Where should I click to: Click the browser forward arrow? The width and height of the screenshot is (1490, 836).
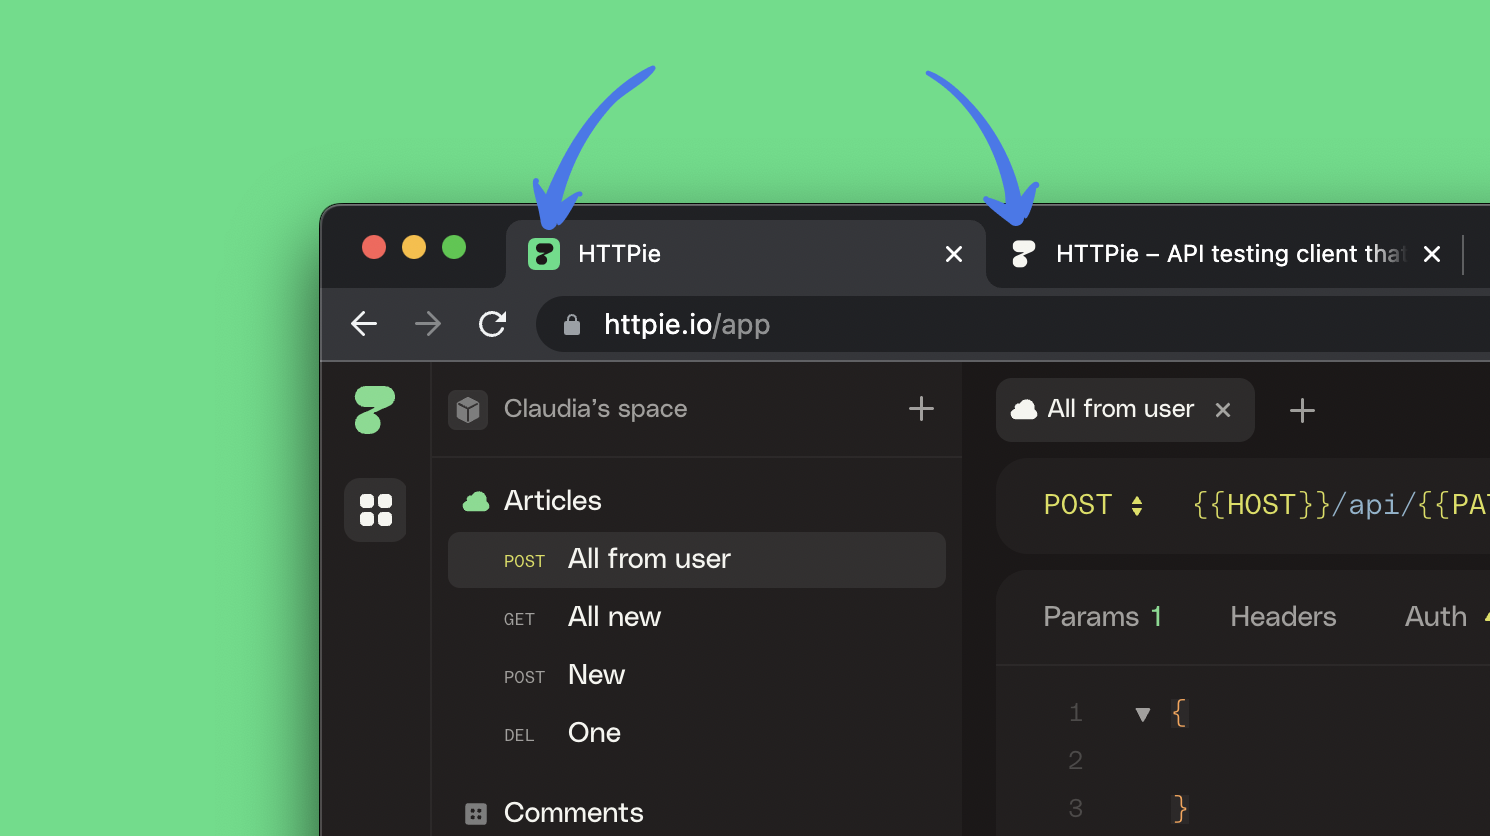(x=428, y=324)
